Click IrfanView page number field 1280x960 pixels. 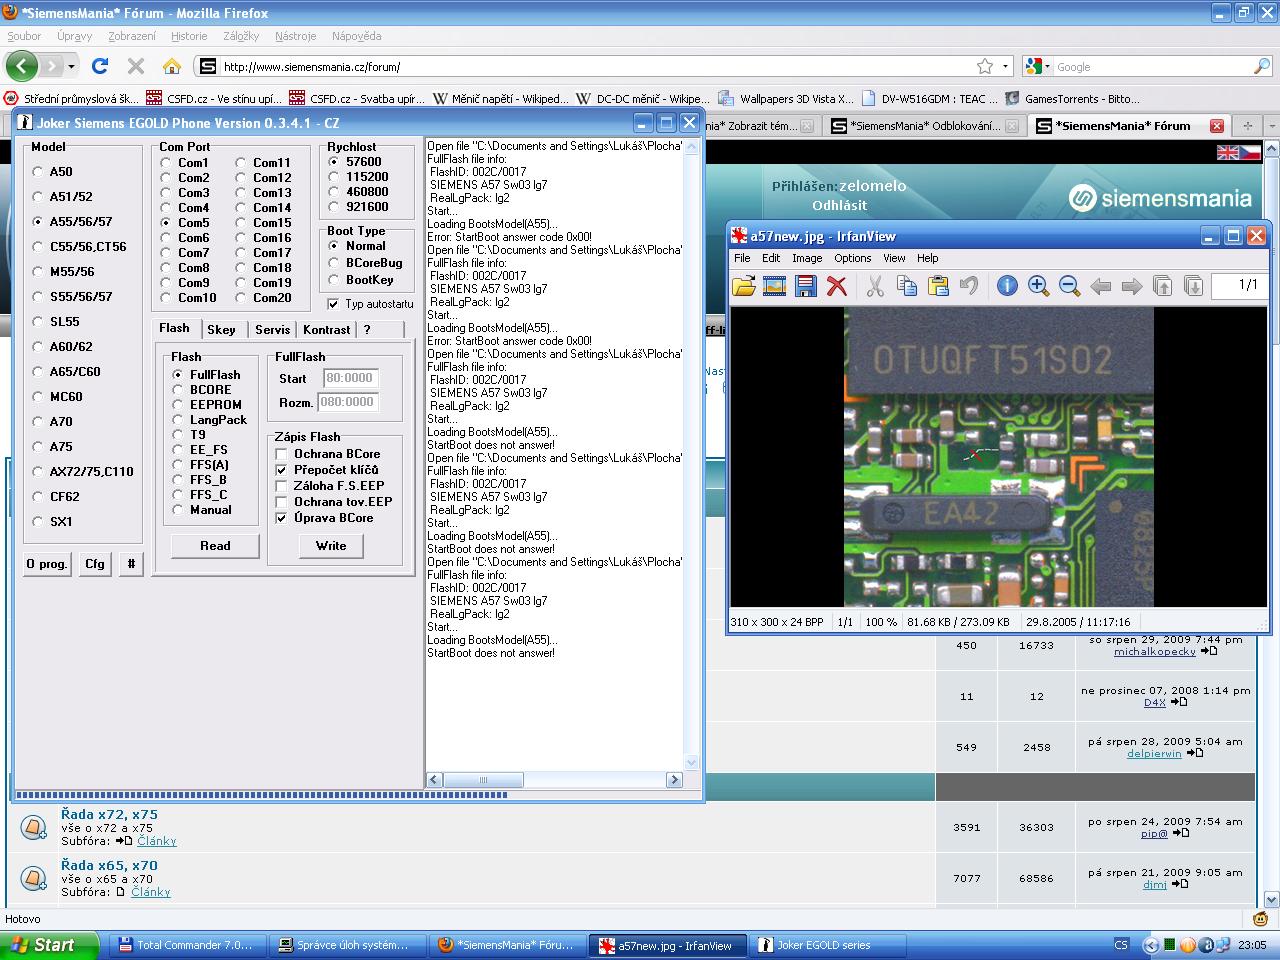click(x=1239, y=286)
